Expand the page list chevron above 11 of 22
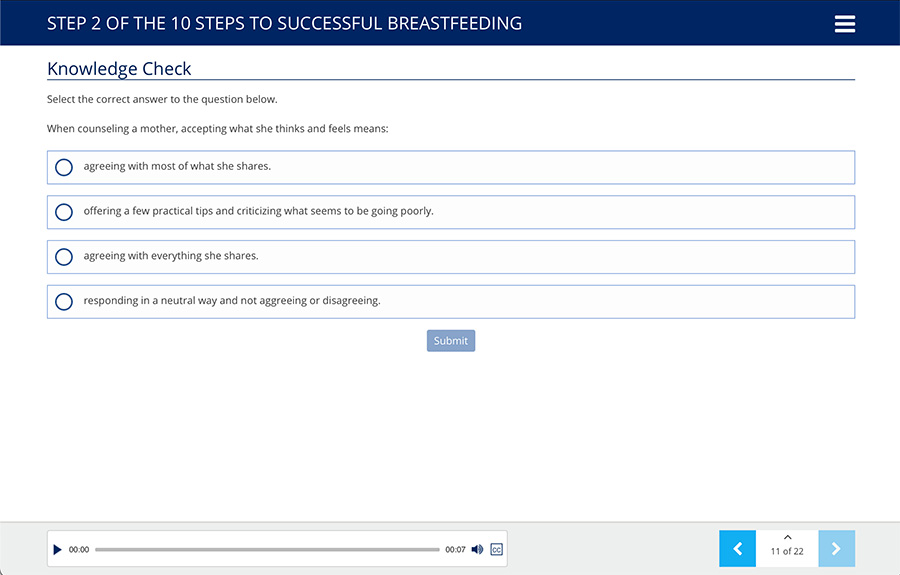The width and height of the screenshot is (900, 575). 787,538
